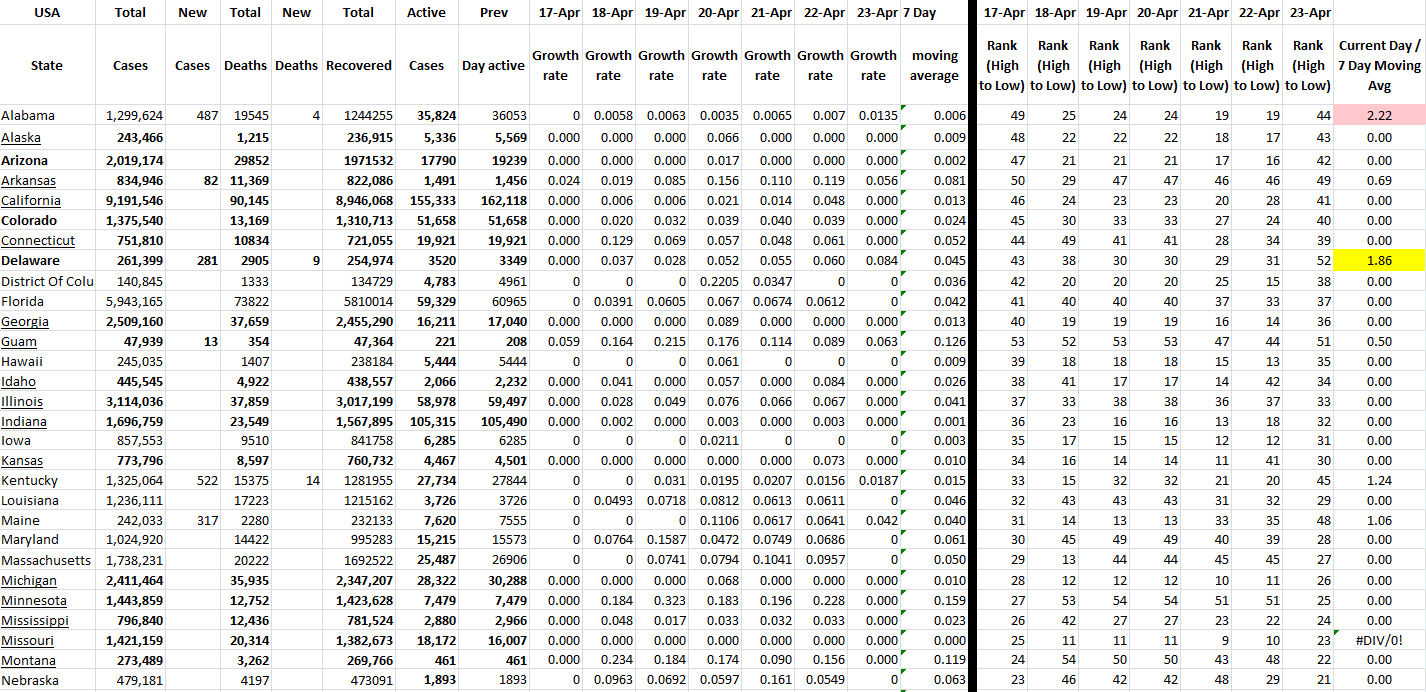Open the Guam link
The image size is (1426, 692).
[19, 341]
